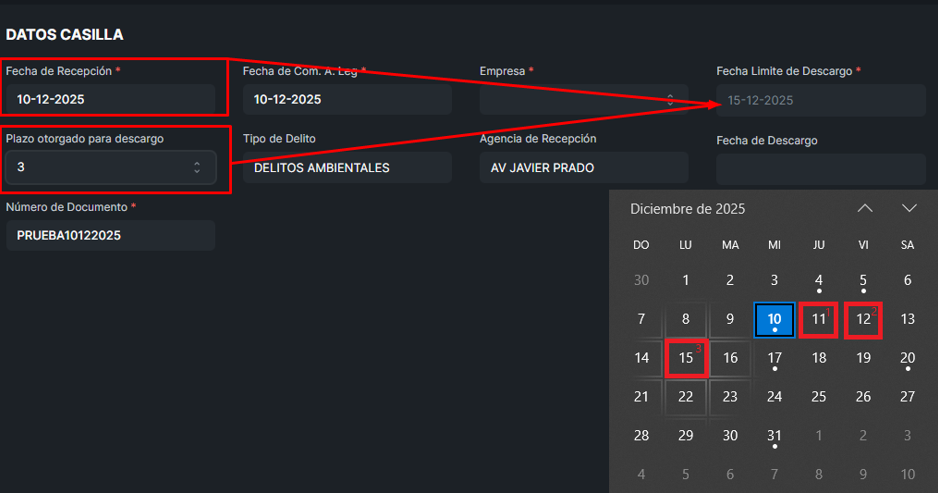
Task: Click the Fecha de Recepción field
Action: pyautogui.click(x=110, y=100)
